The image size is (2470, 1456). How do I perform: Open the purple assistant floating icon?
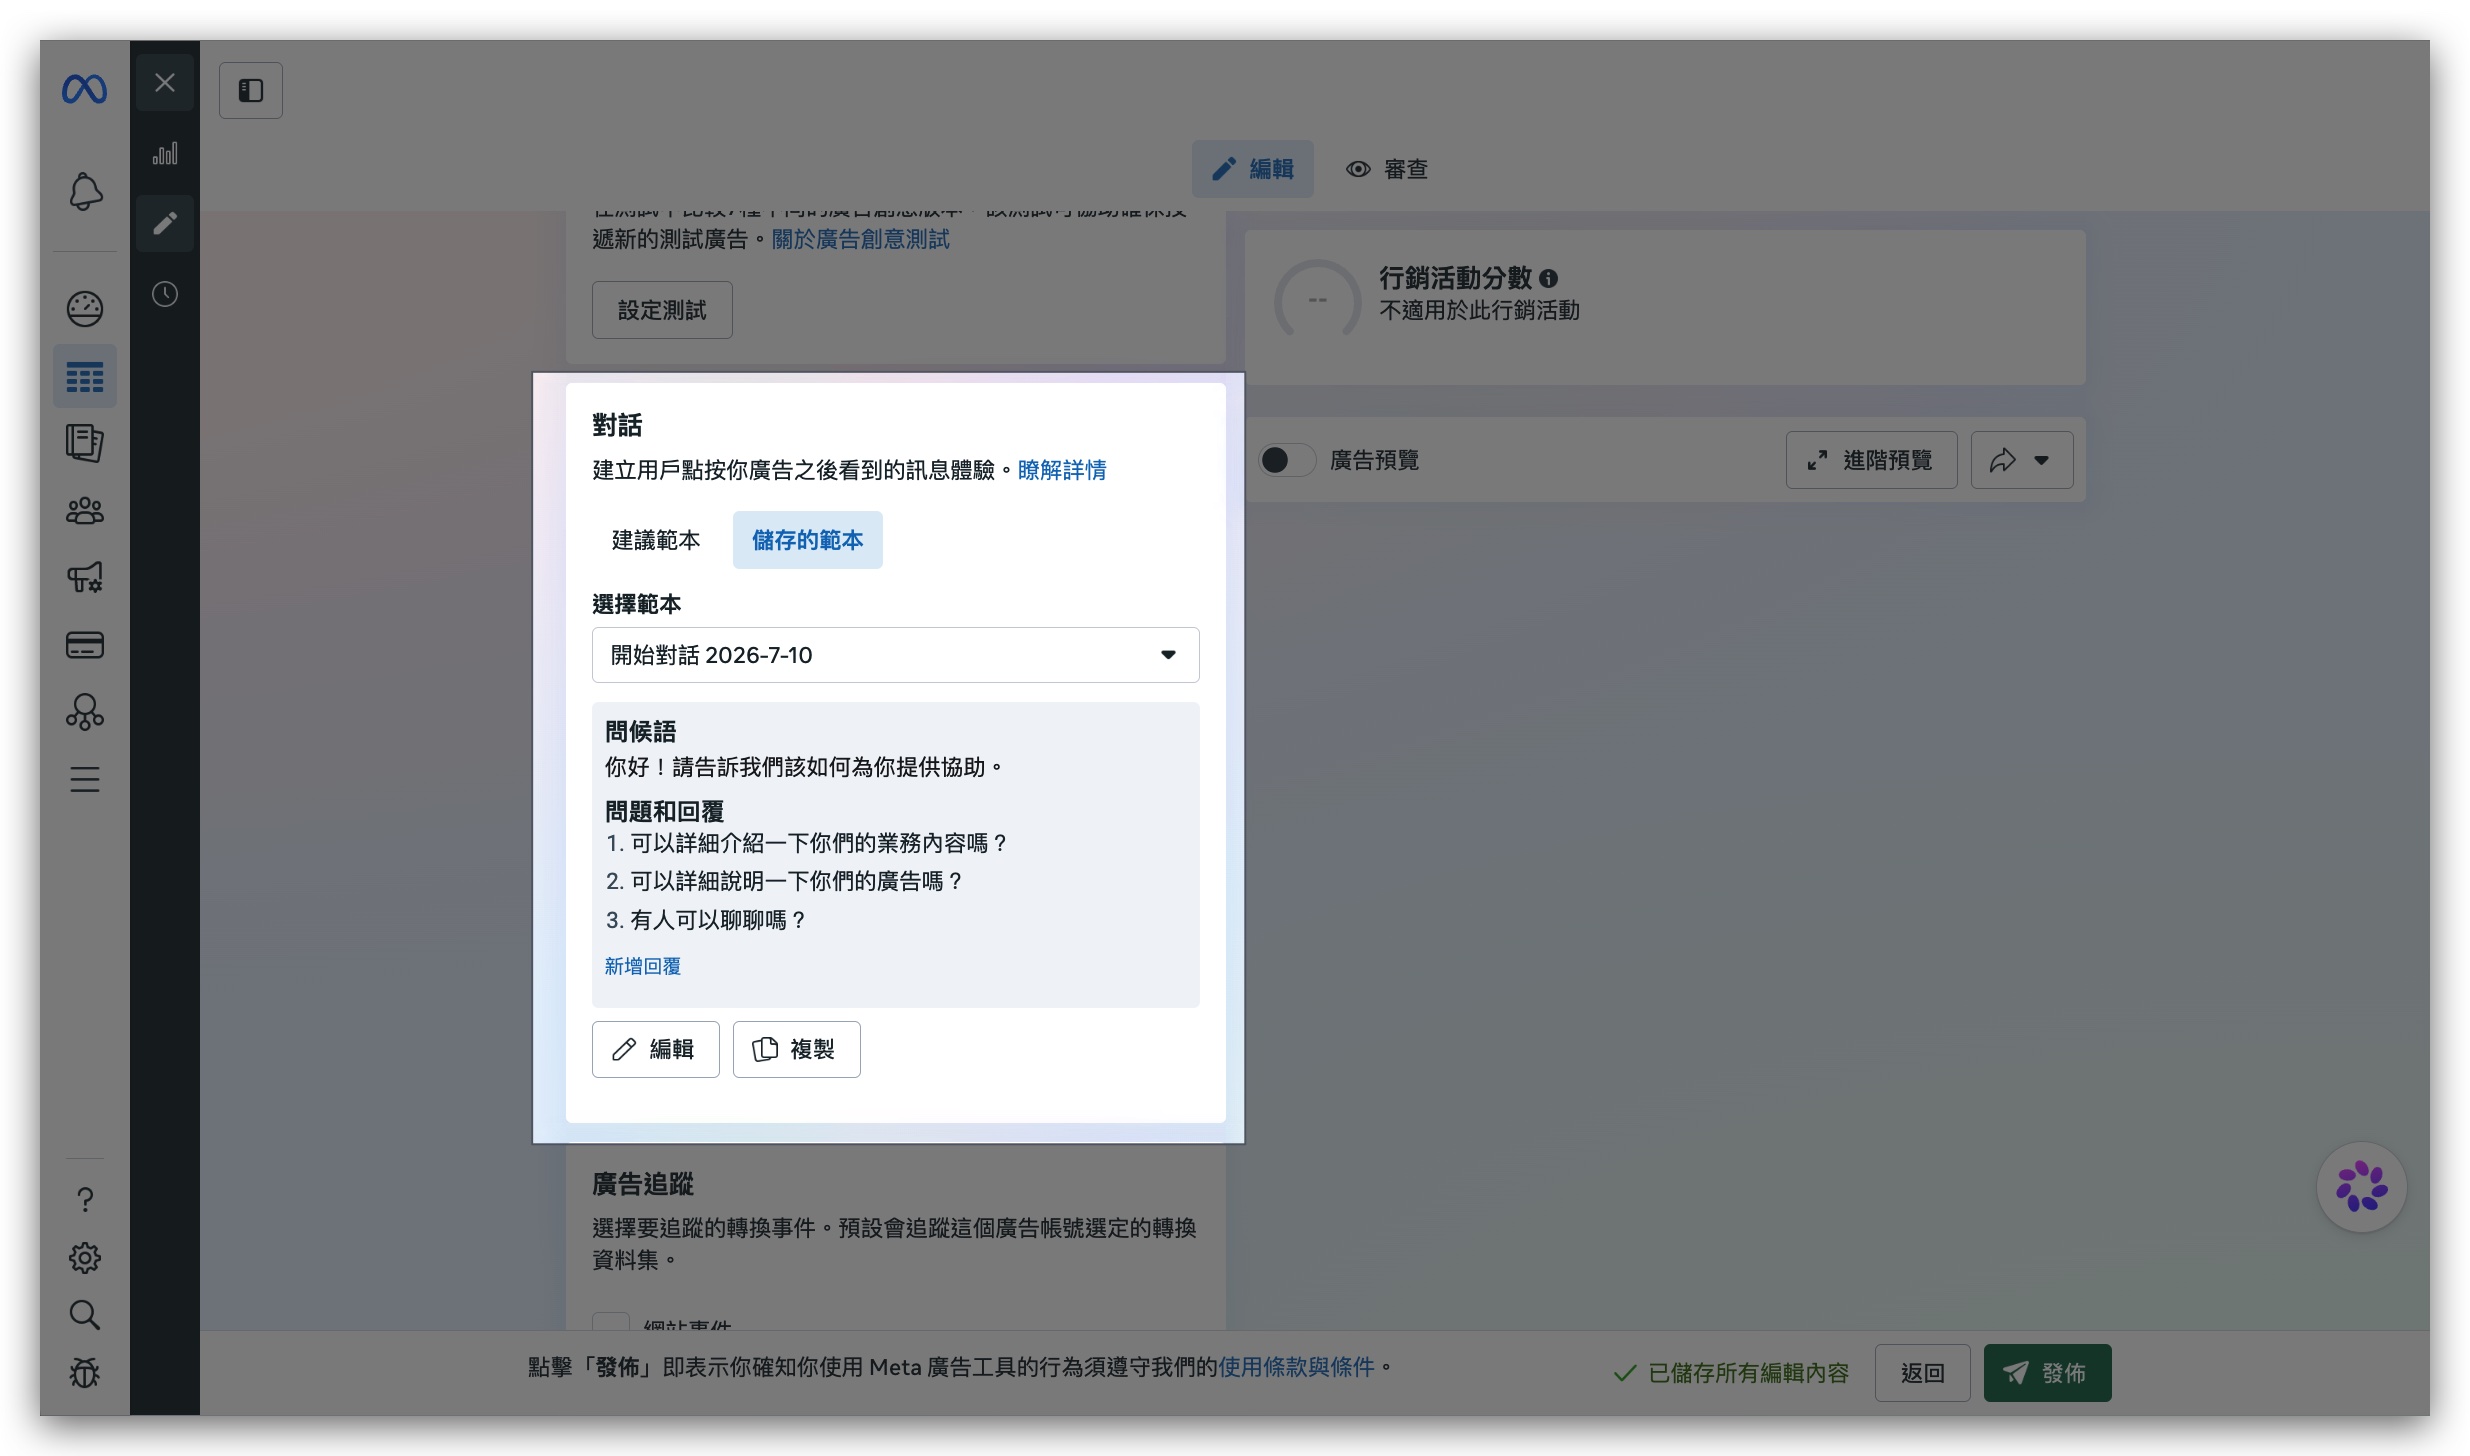coord(2361,1187)
